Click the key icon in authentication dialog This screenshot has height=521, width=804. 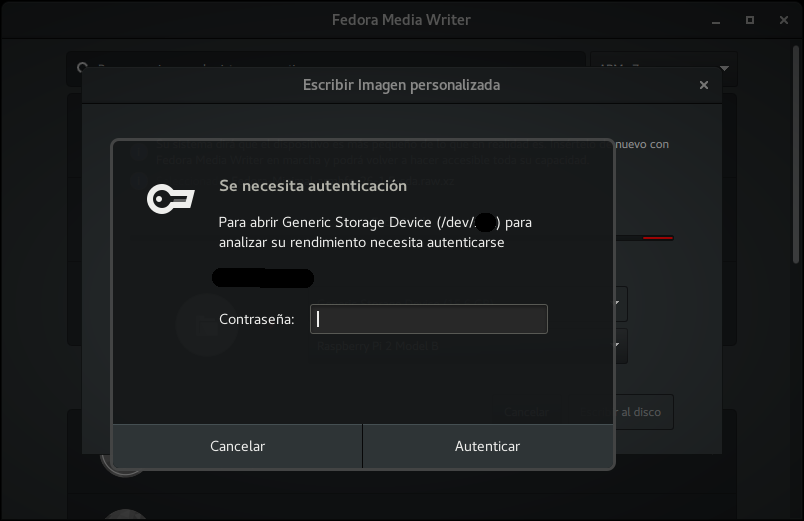coord(171,198)
